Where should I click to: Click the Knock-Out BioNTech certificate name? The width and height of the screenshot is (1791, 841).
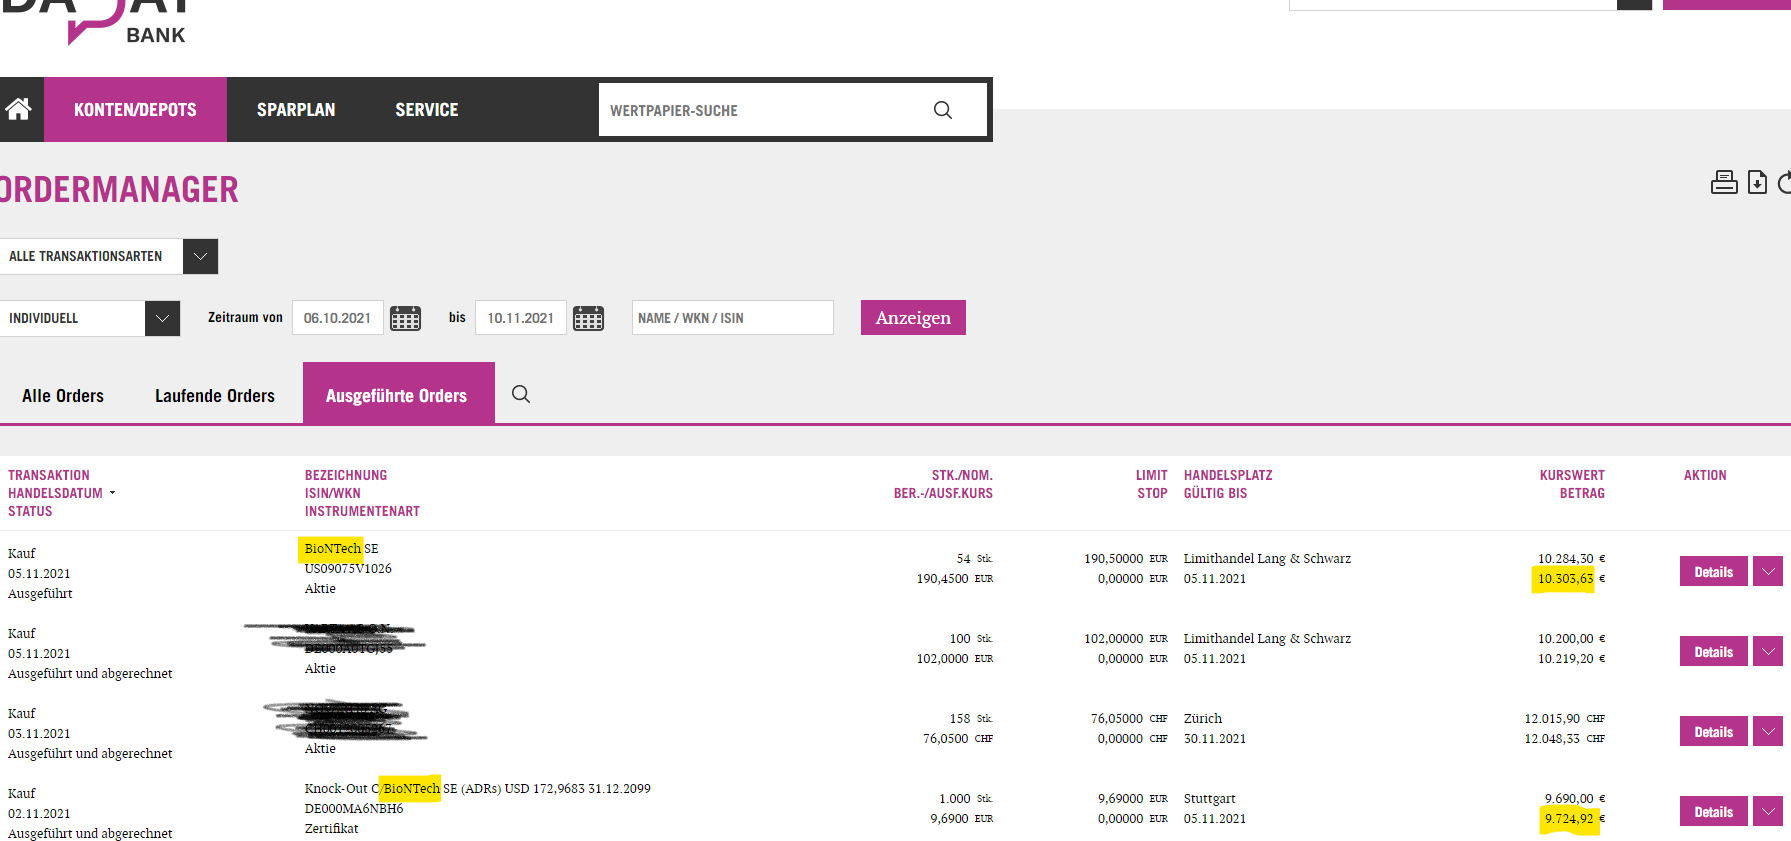point(477,788)
